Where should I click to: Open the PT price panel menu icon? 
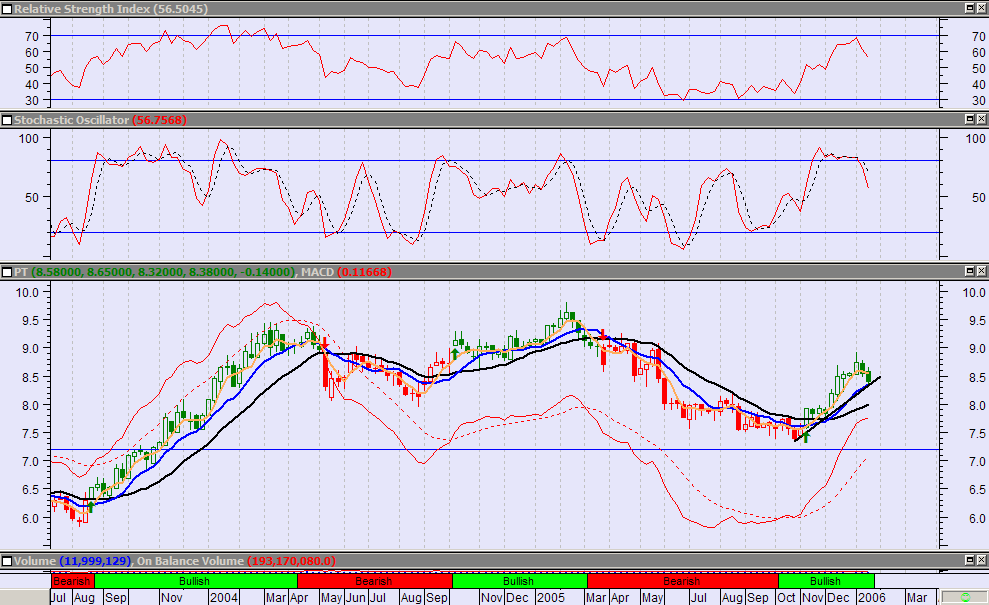click(x=7, y=272)
